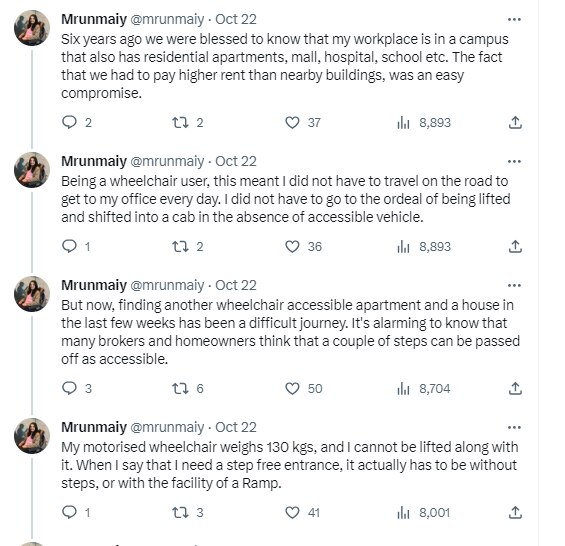Open profile avatar on second tweet
Viewport: 565px width, 546px height.
coord(32,170)
